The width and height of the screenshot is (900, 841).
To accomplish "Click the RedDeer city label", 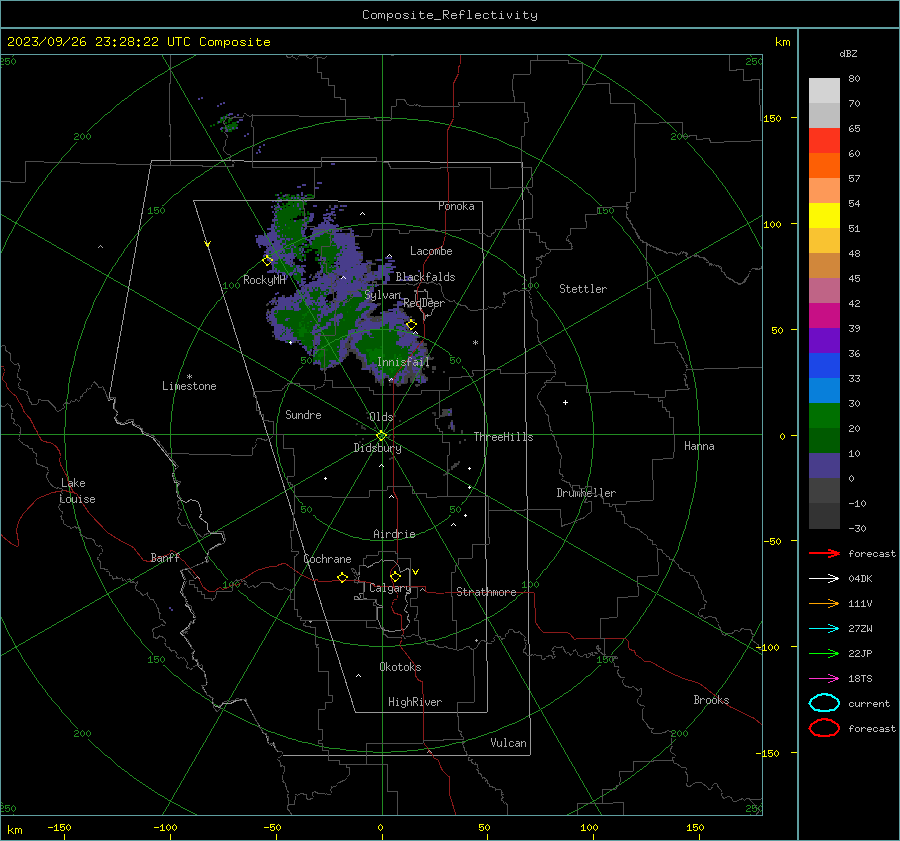I will (x=424, y=303).
